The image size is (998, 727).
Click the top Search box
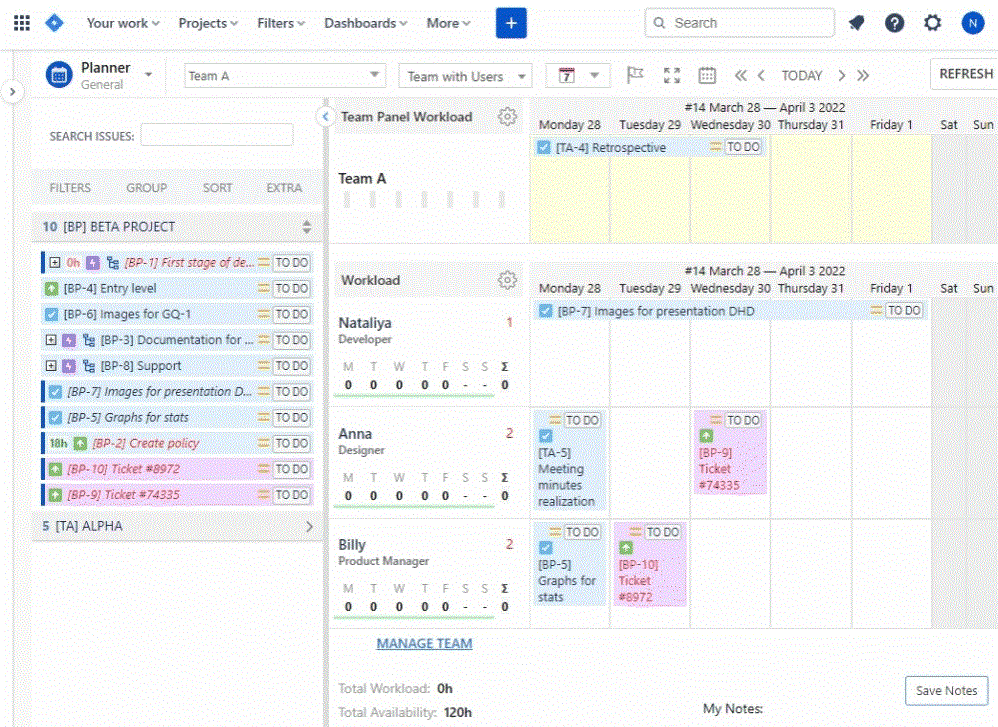tap(740, 23)
